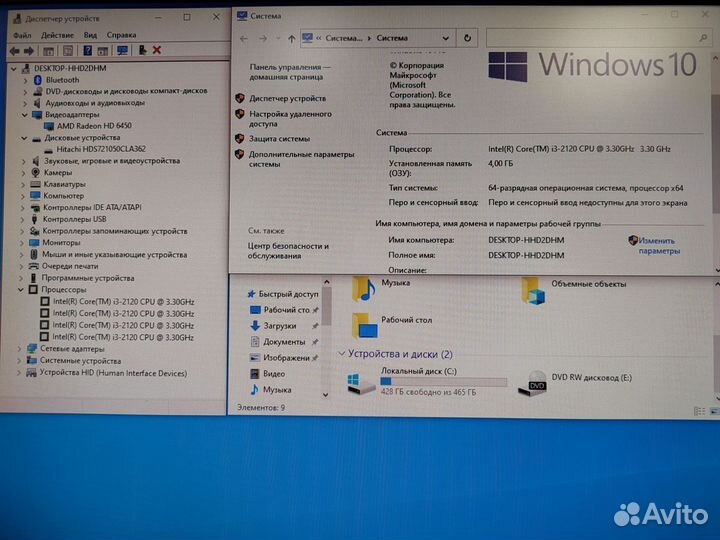Collapse the Устройства и диски section
This screenshot has height=540, width=720.
342,354
